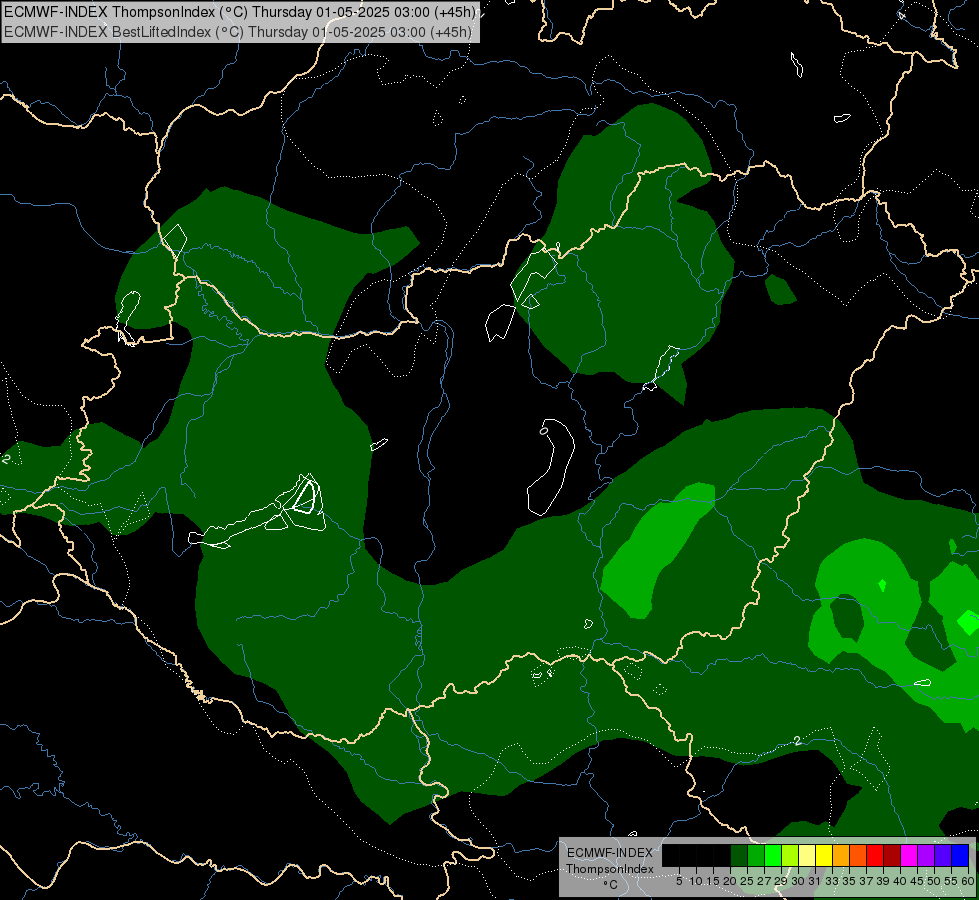Click the indigo 50-55 legend swatch
979x900 pixels.
coord(943,855)
